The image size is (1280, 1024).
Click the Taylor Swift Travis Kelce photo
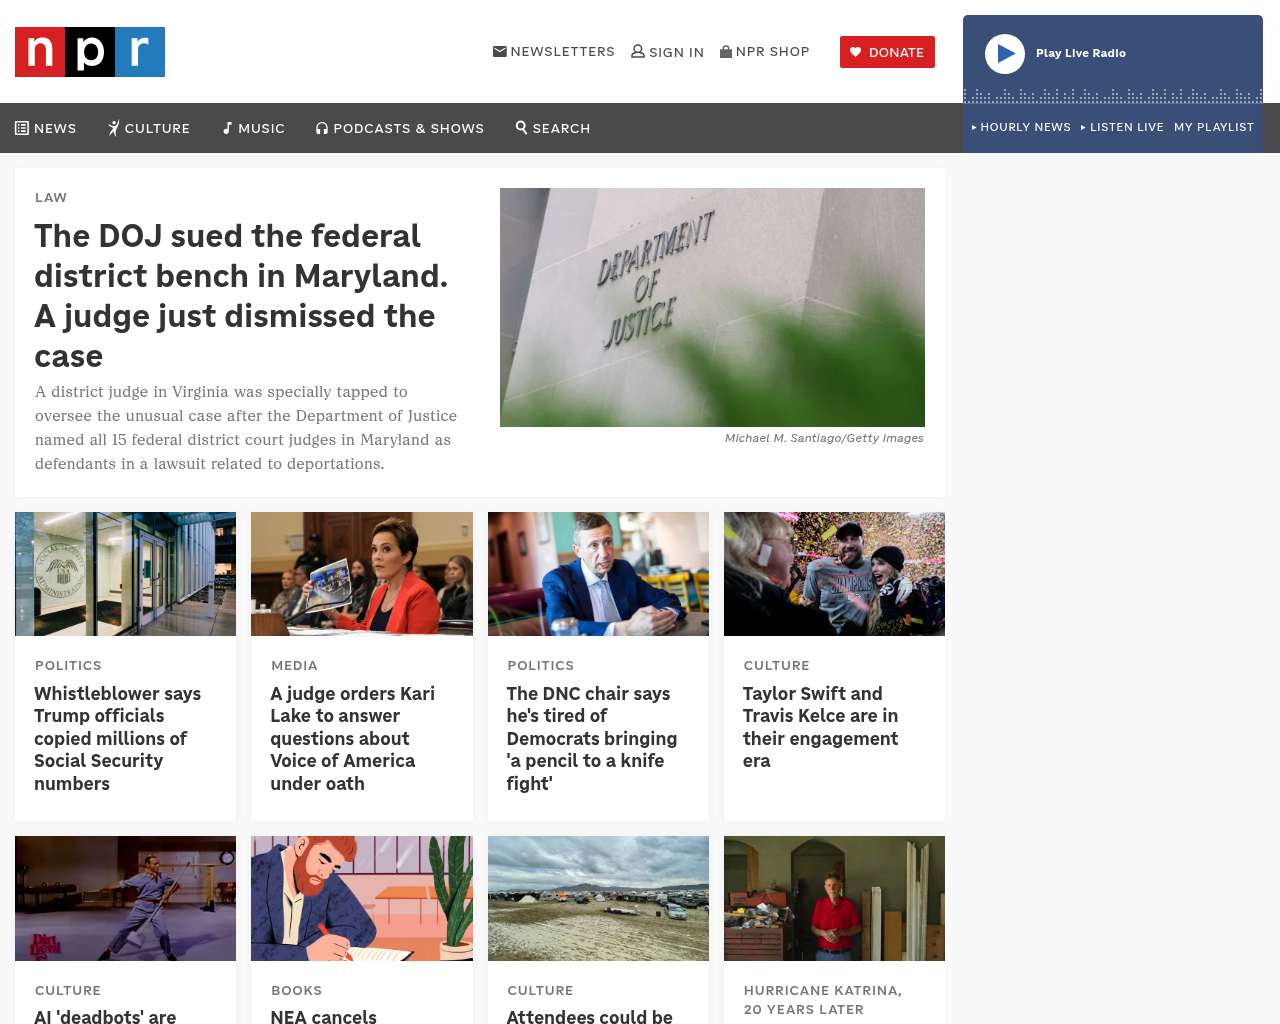tap(834, 574)
